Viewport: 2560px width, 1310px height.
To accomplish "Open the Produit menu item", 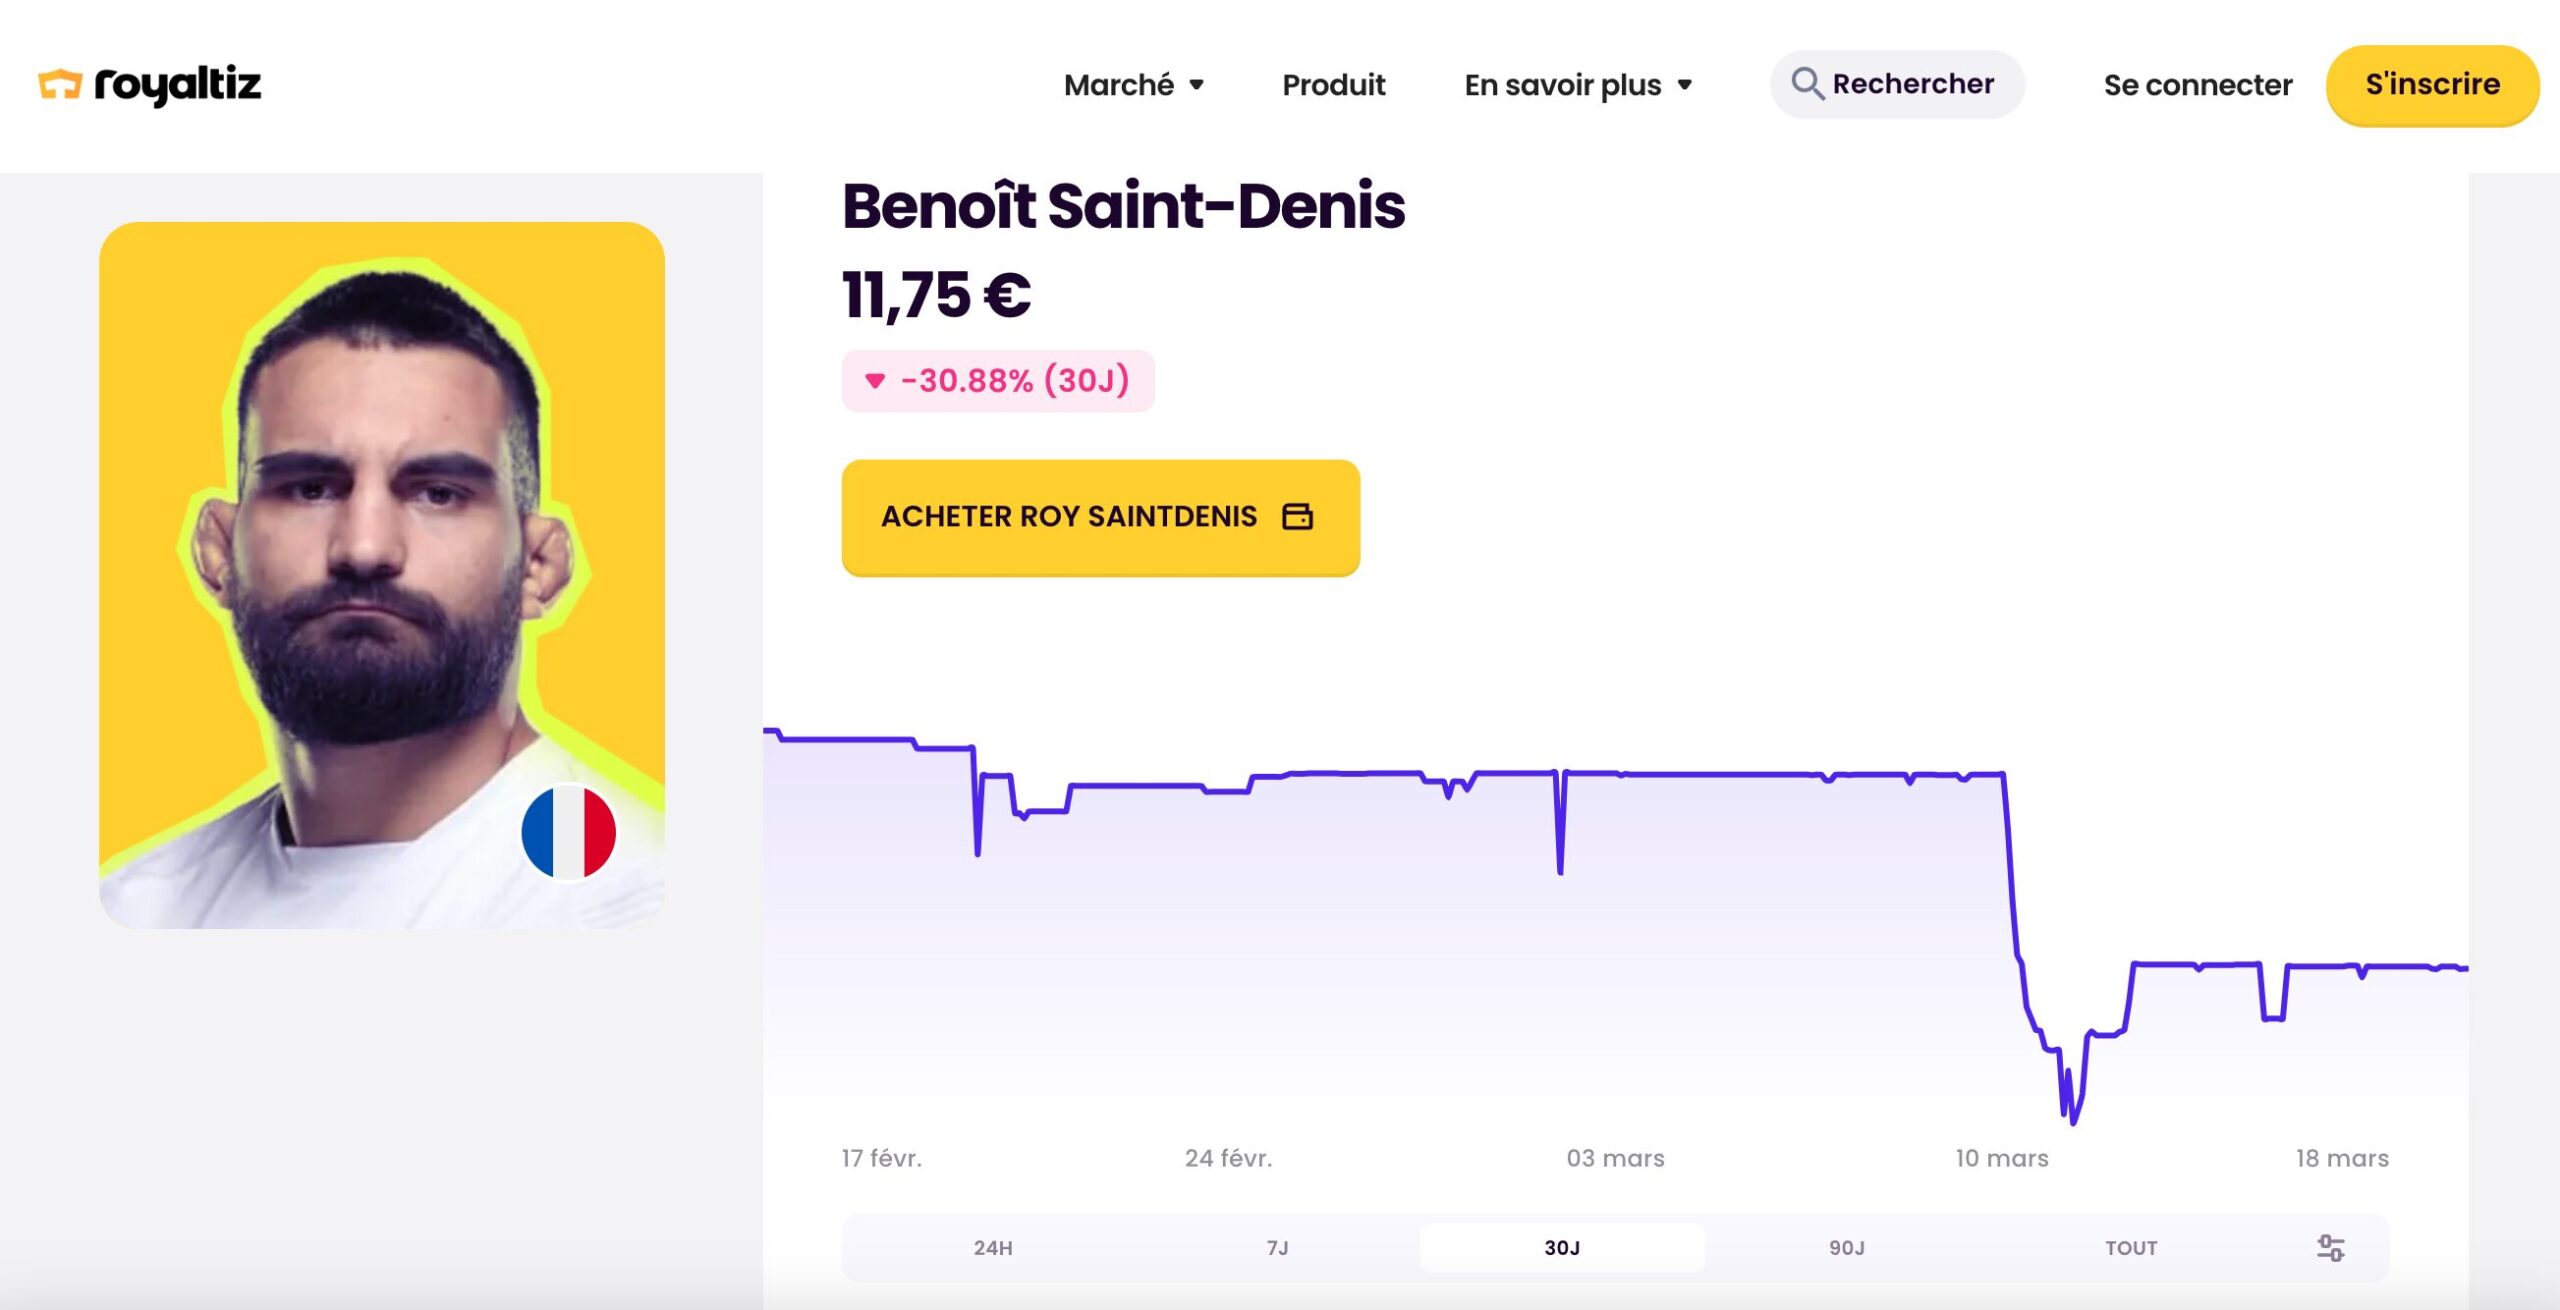I will (1333, 86).
